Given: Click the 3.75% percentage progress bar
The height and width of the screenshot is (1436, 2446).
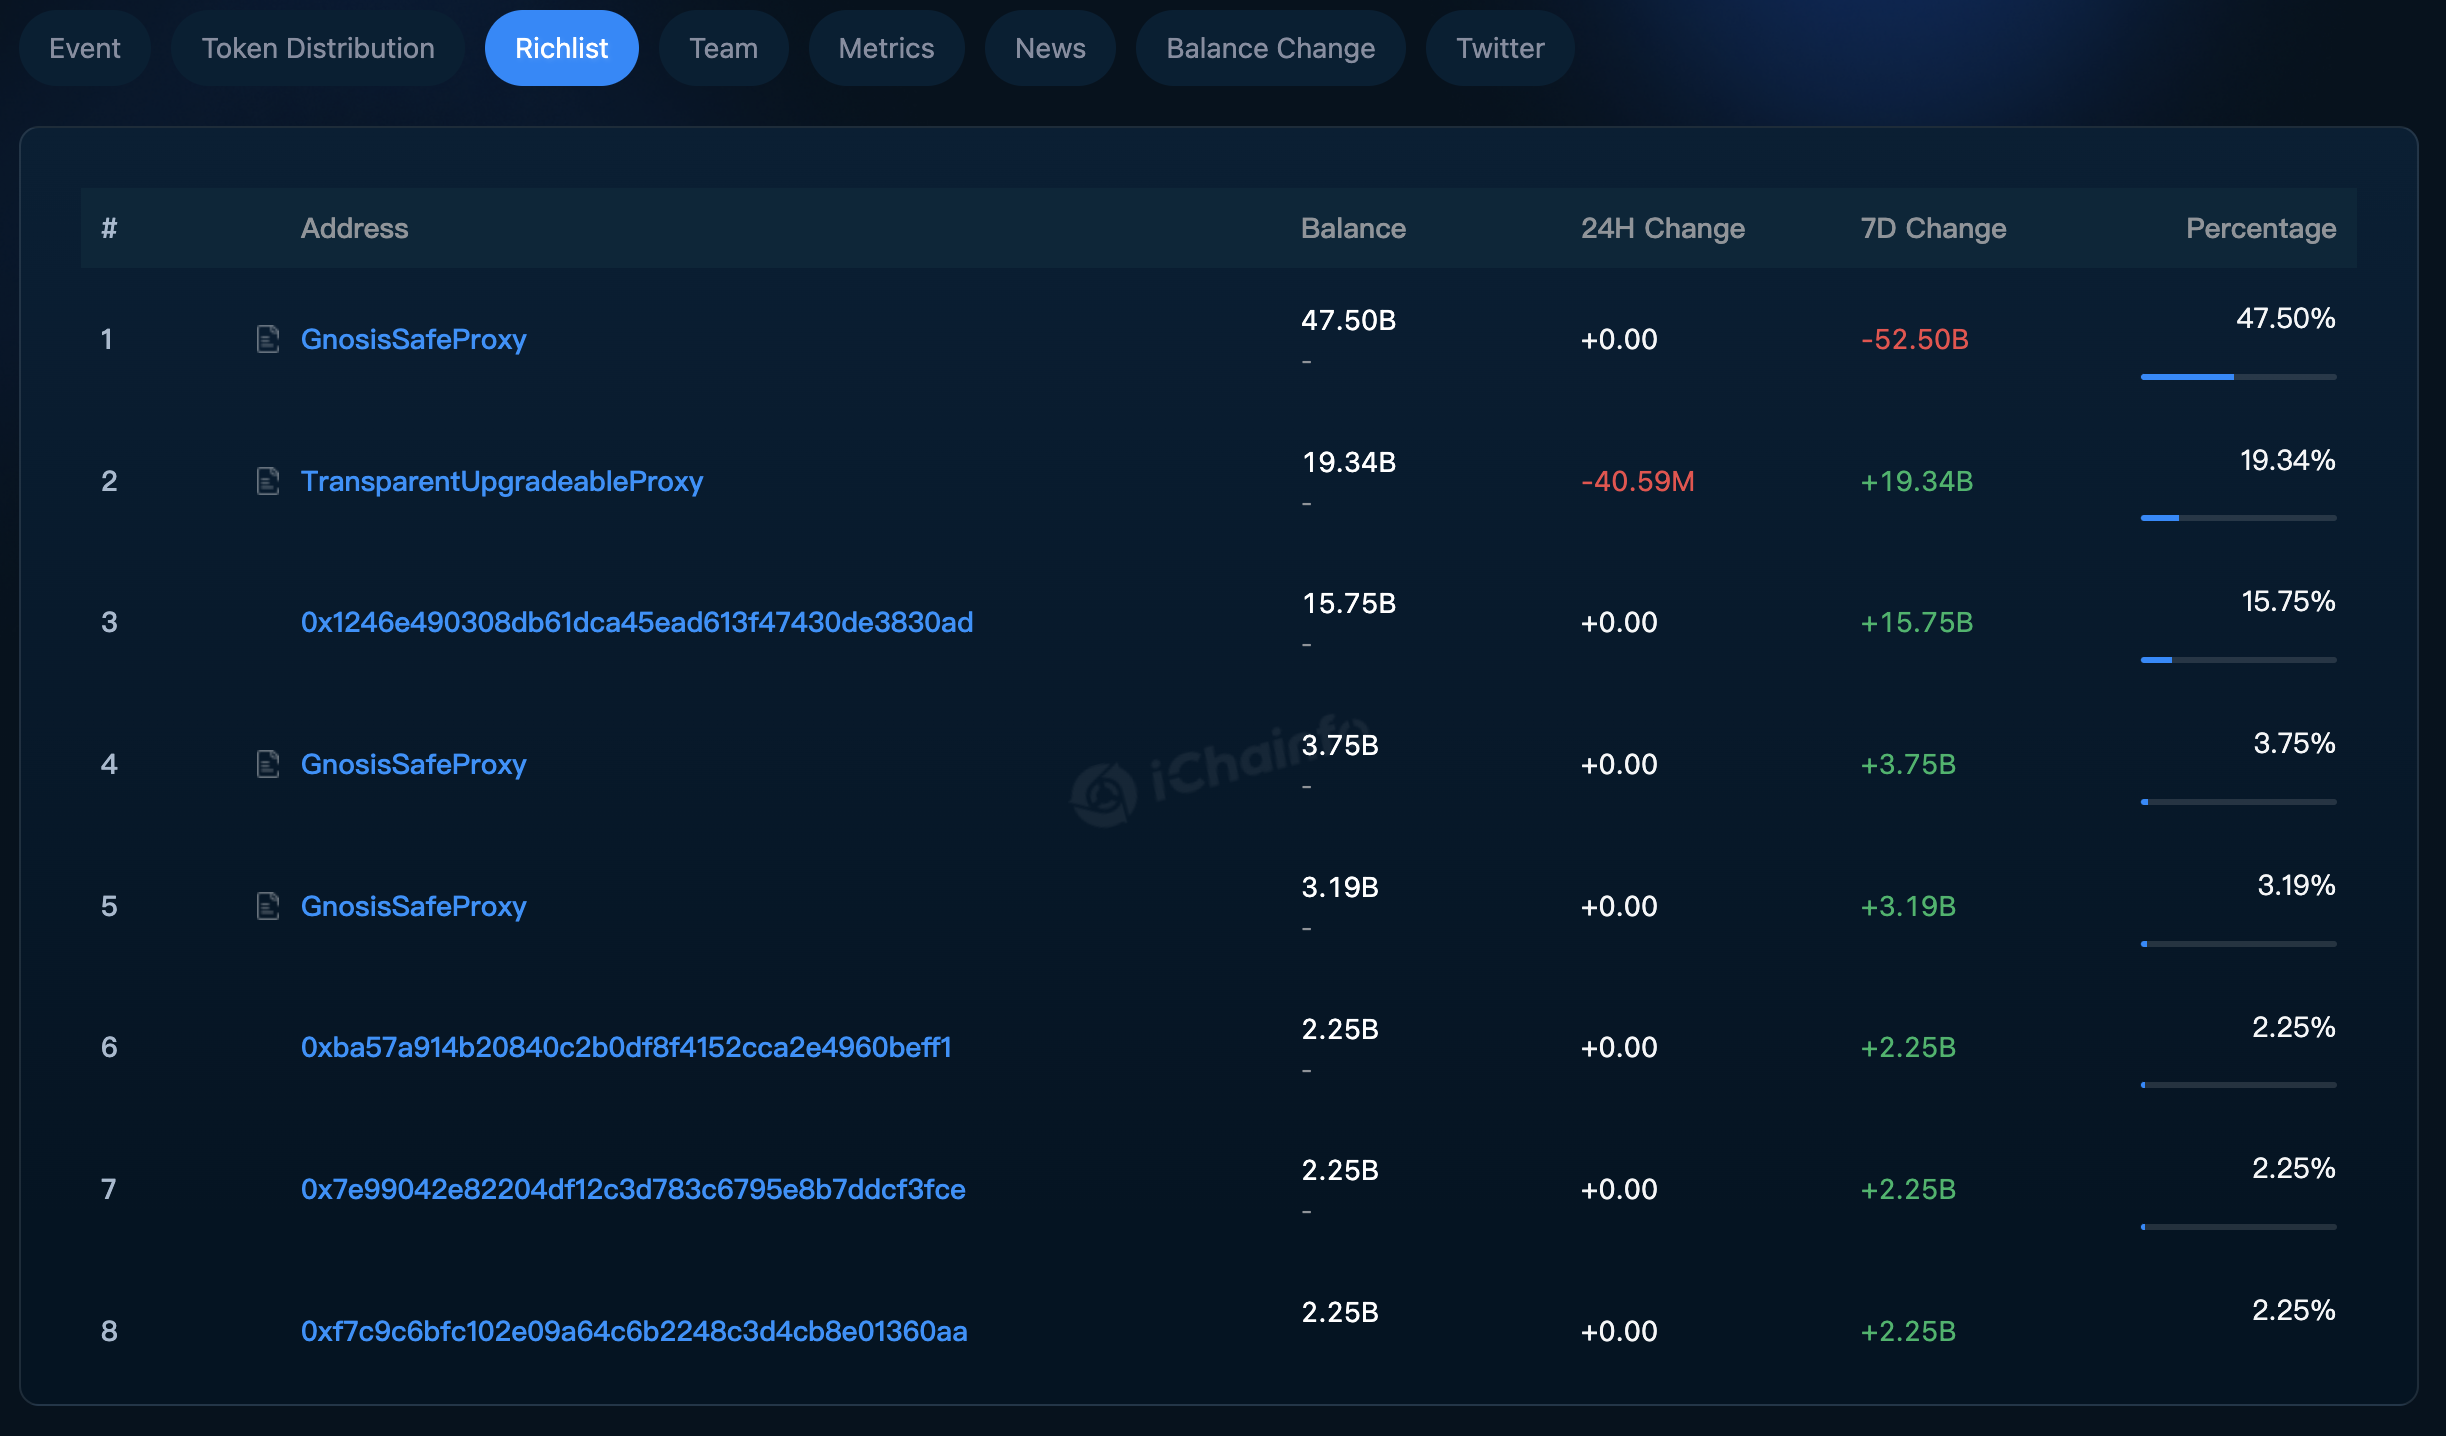Looking at the screenshot, I should (2238, 802).
